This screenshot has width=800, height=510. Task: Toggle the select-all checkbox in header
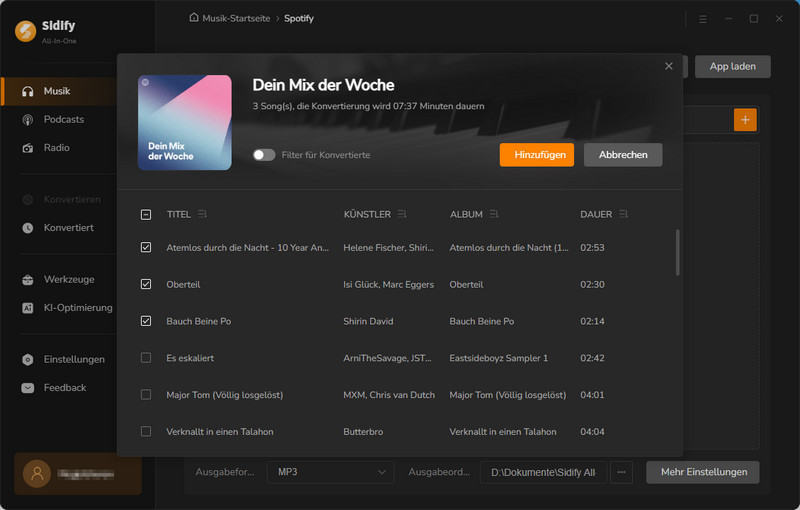pos(146,215)
